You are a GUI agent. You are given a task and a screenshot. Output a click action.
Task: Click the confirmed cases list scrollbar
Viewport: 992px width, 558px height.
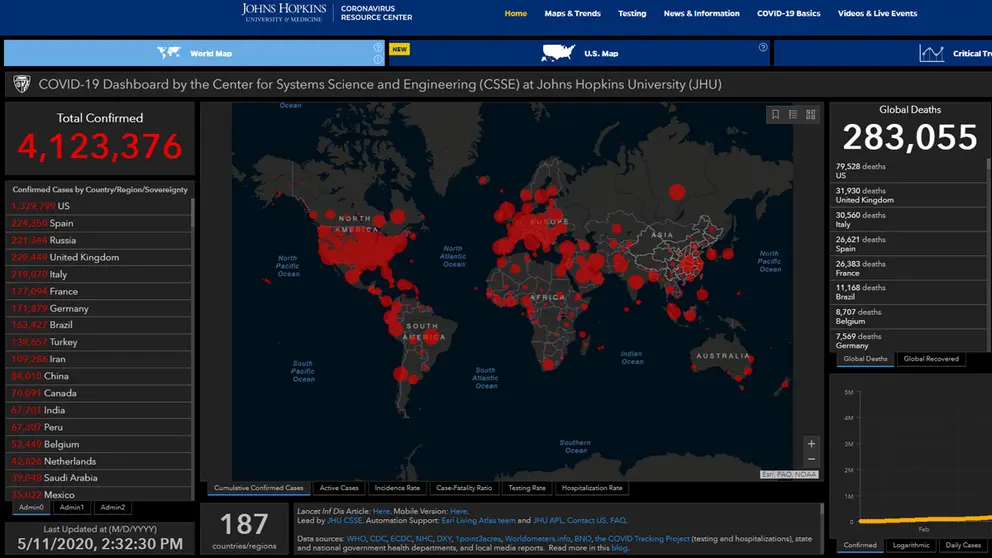pos(192,213)
